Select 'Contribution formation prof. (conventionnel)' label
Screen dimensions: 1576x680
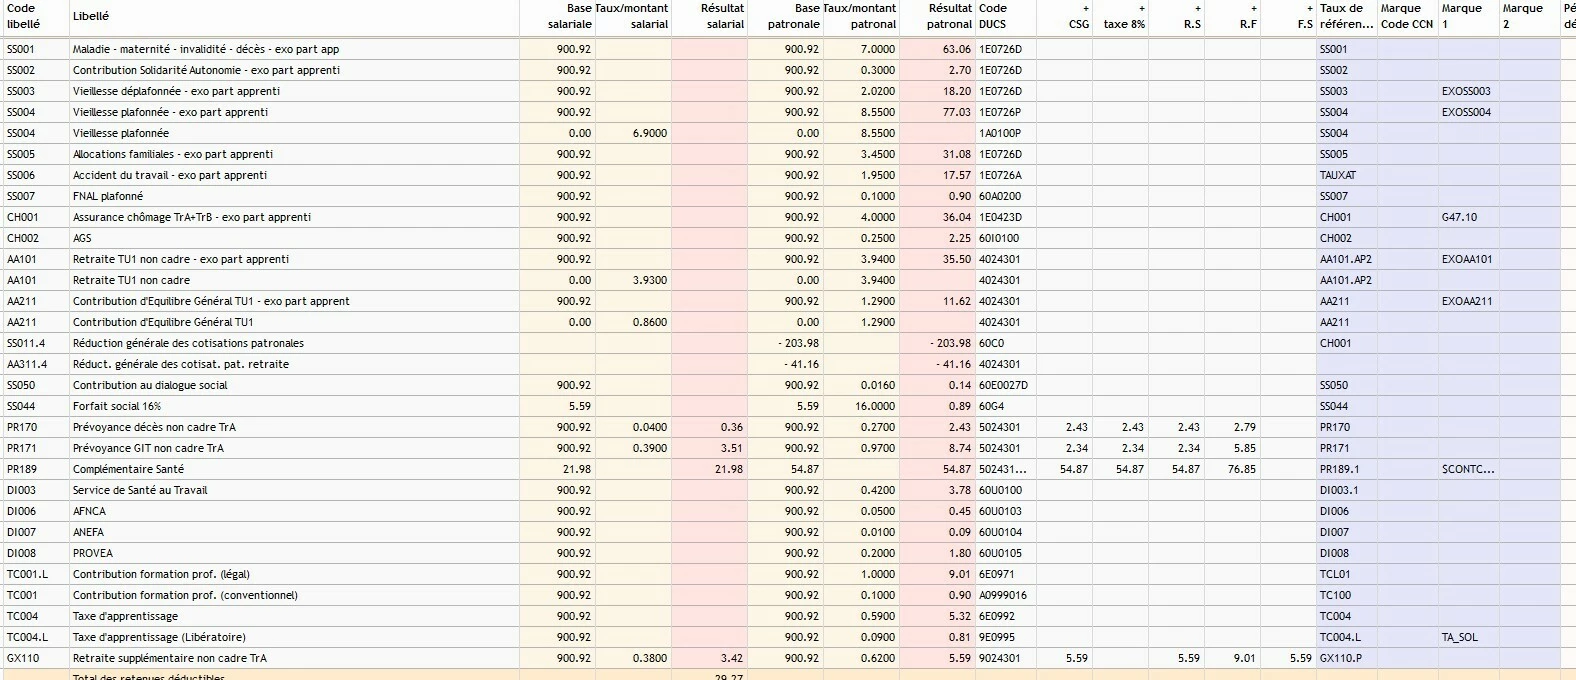coord(185,595)
